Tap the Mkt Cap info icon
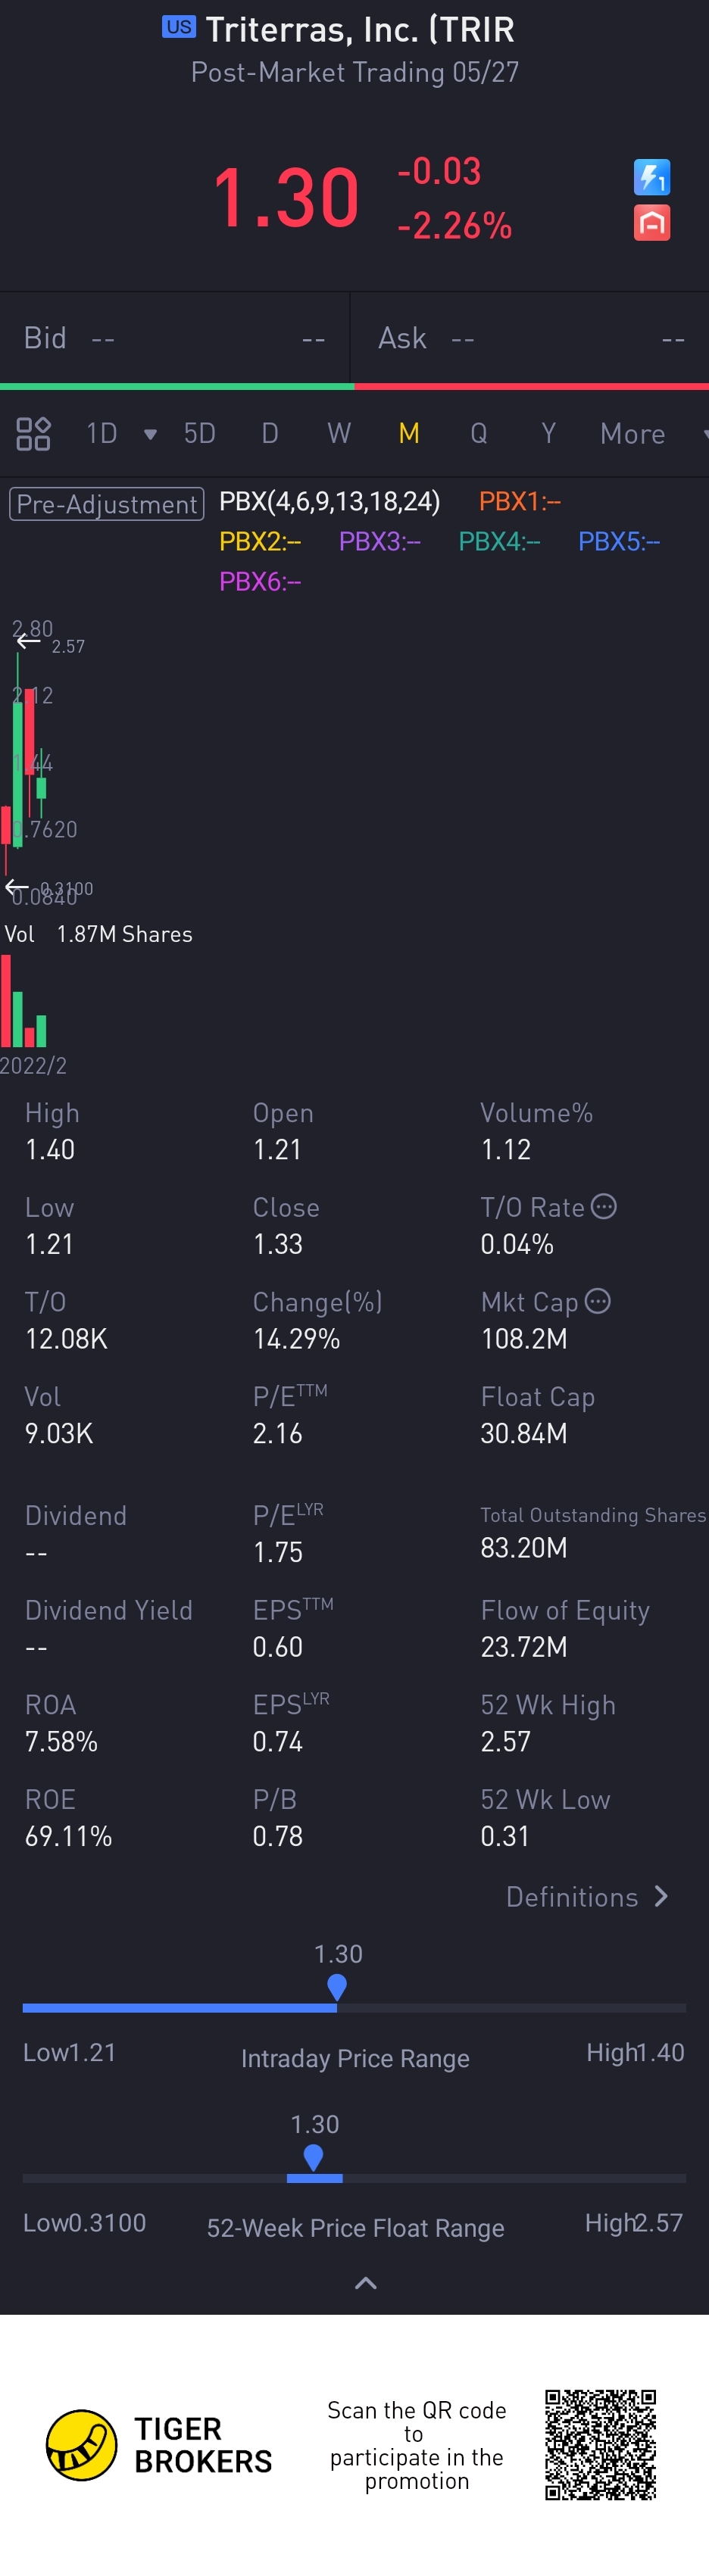 point(597,1301)
